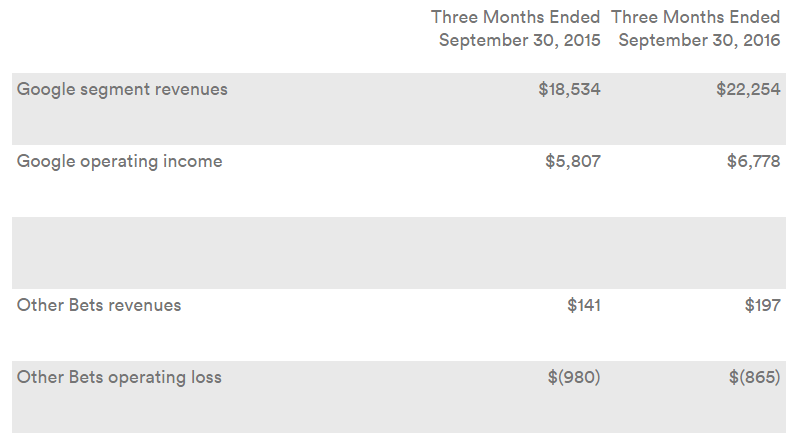Click the $(865) operating loss figure

coord(754,378)
